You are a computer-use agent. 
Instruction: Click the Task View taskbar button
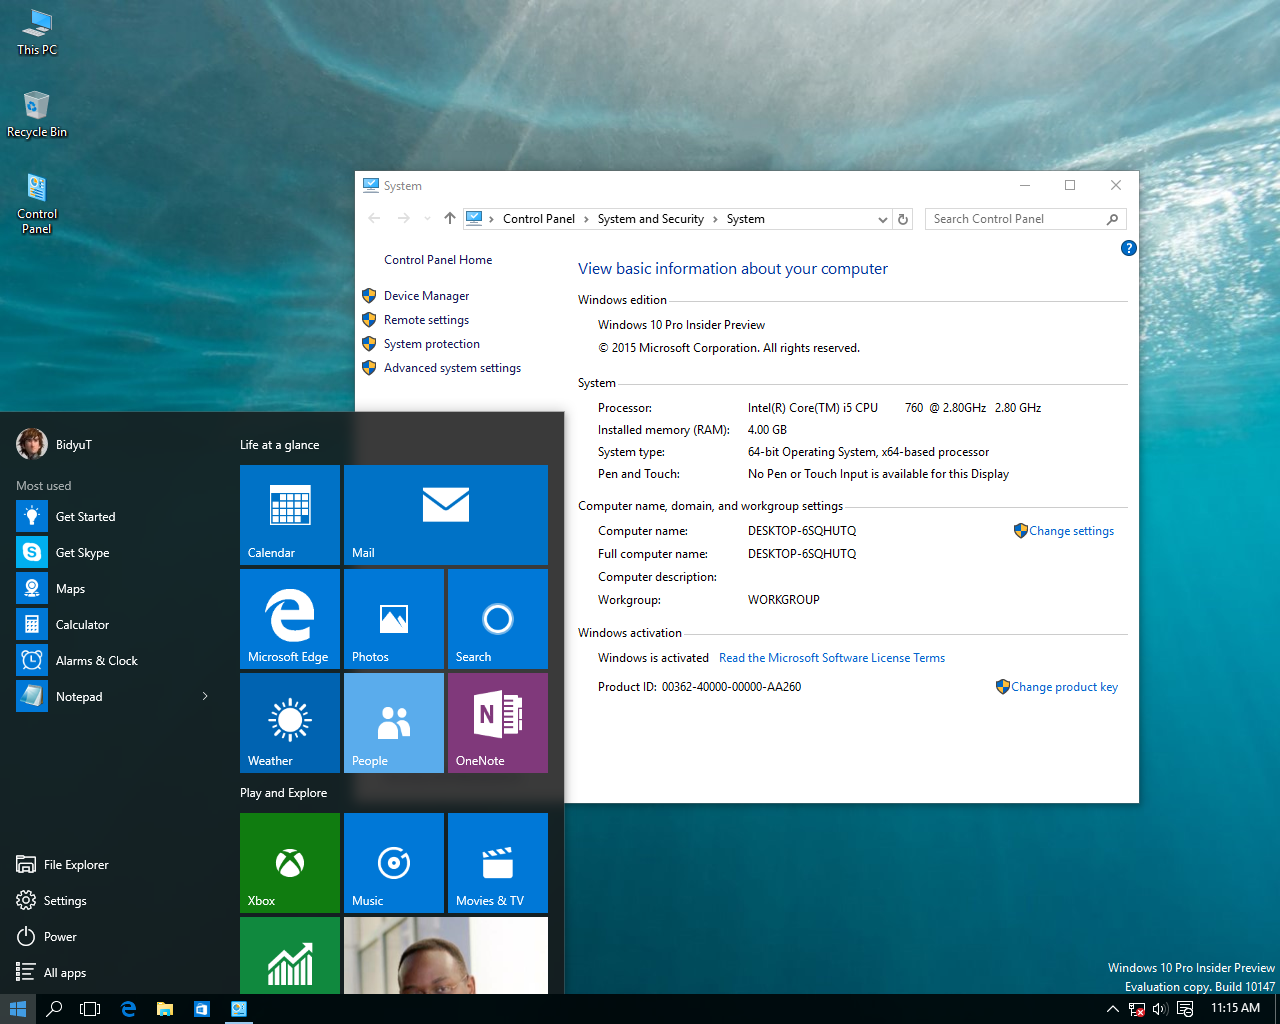point(90,1009)
